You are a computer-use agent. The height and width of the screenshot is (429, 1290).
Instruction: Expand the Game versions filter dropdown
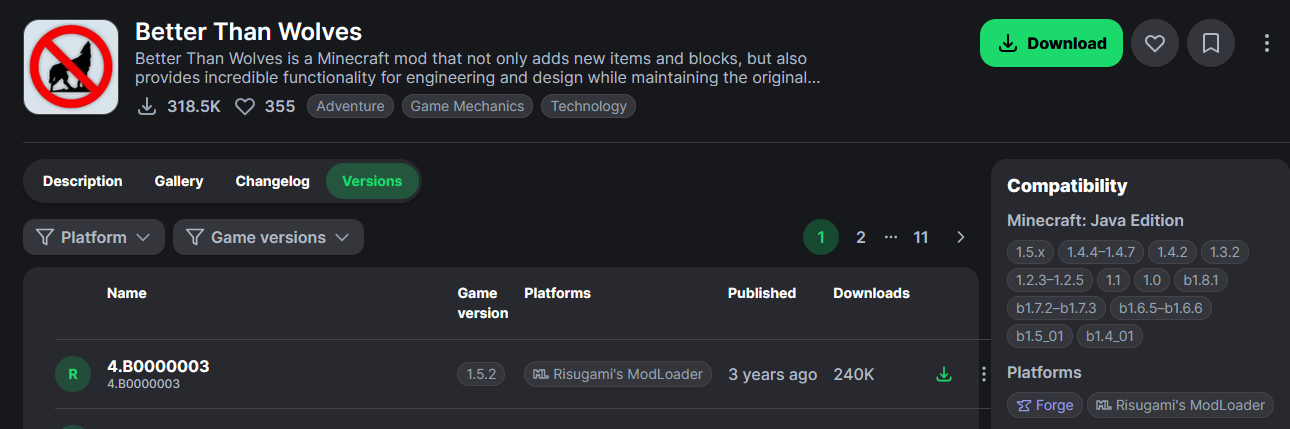pos(268,237)
